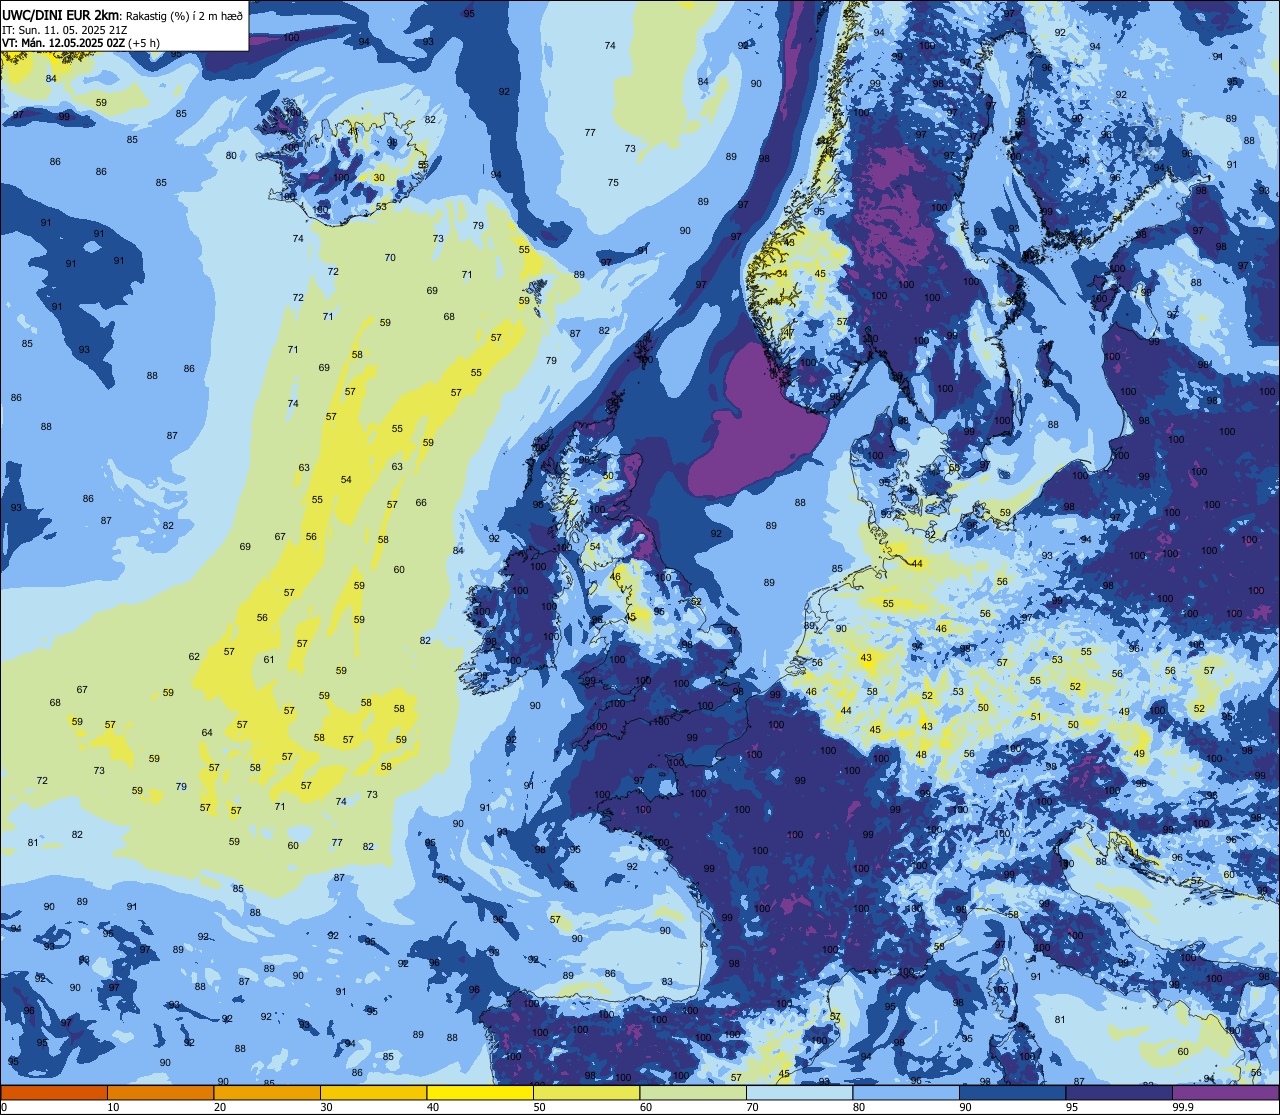Click the dark indigo 95–99.9 legend segment
Screen dimensions: 1280x1115
click(x=1119, y=1092)
